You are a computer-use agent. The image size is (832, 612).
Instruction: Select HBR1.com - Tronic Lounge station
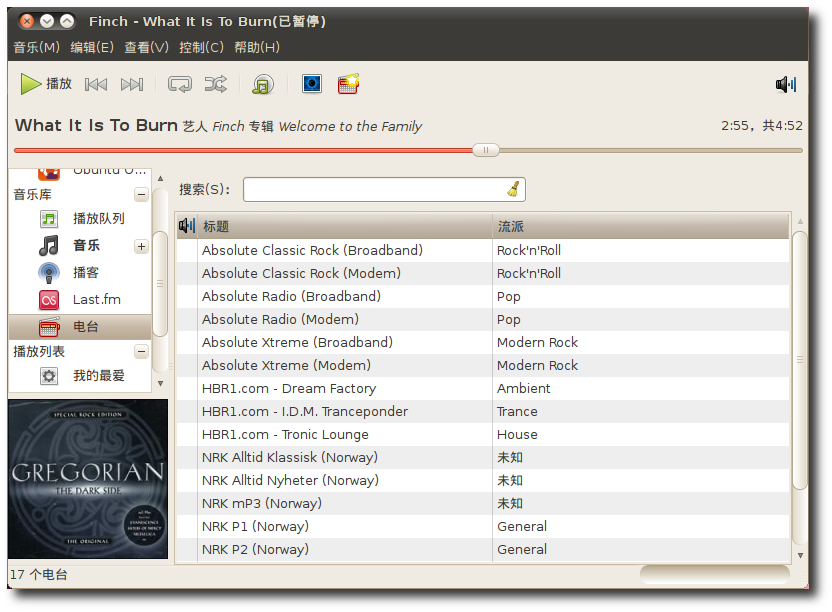click(482, 435)
